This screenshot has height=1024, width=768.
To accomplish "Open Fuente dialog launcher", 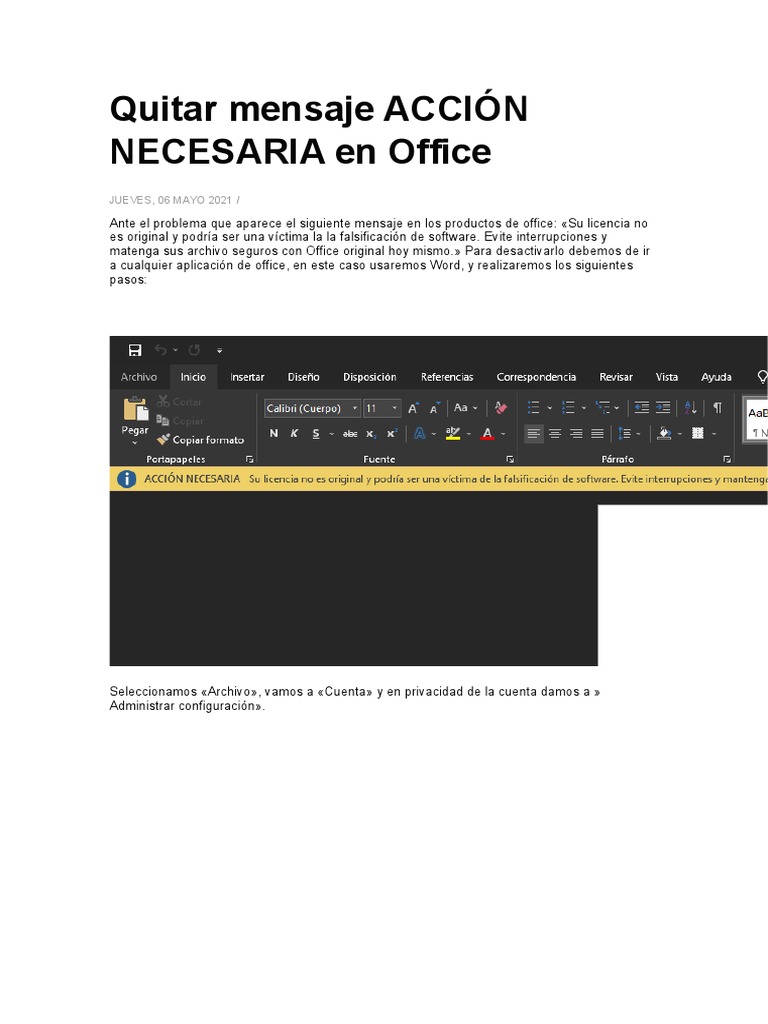I will pyautogui.click(x=509, y=459).
